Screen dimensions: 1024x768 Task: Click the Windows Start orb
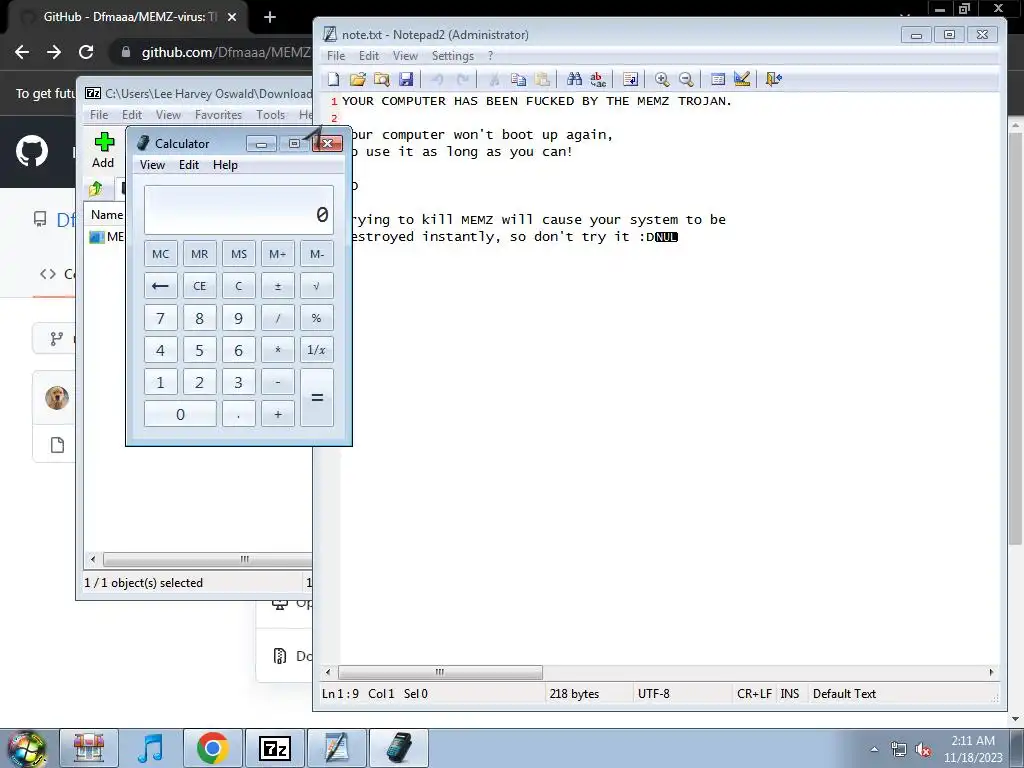[26, 748]
